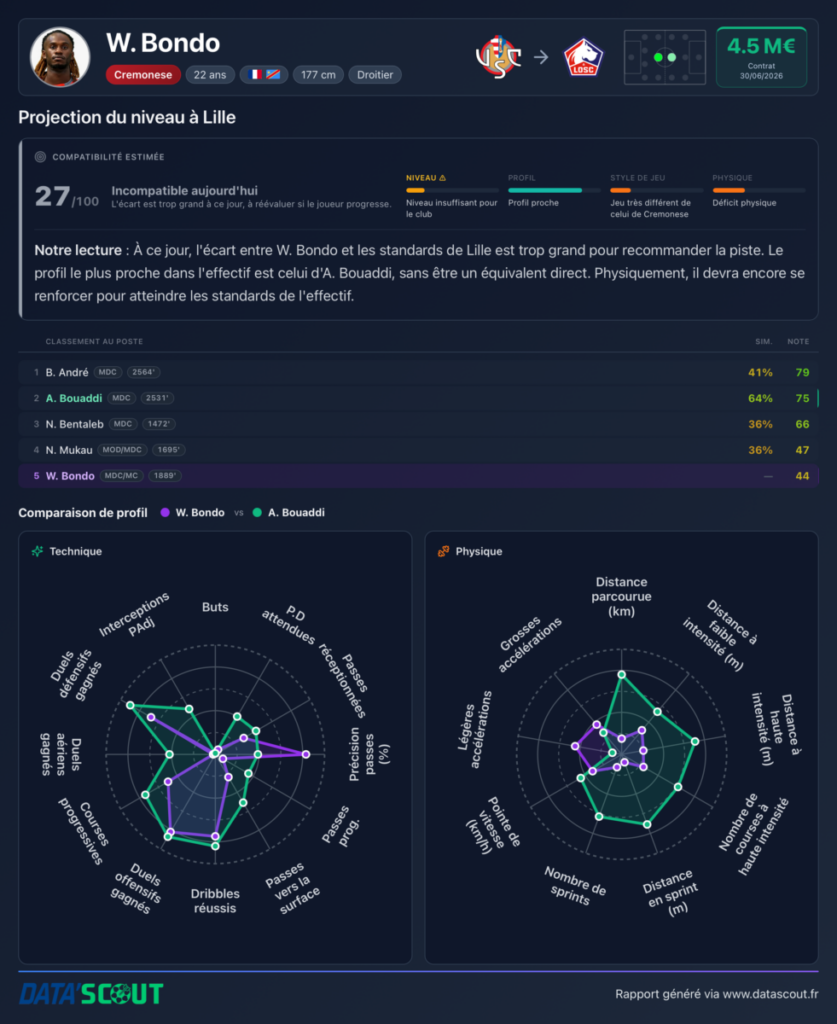Click the NIVEAU progress bar

452,191
